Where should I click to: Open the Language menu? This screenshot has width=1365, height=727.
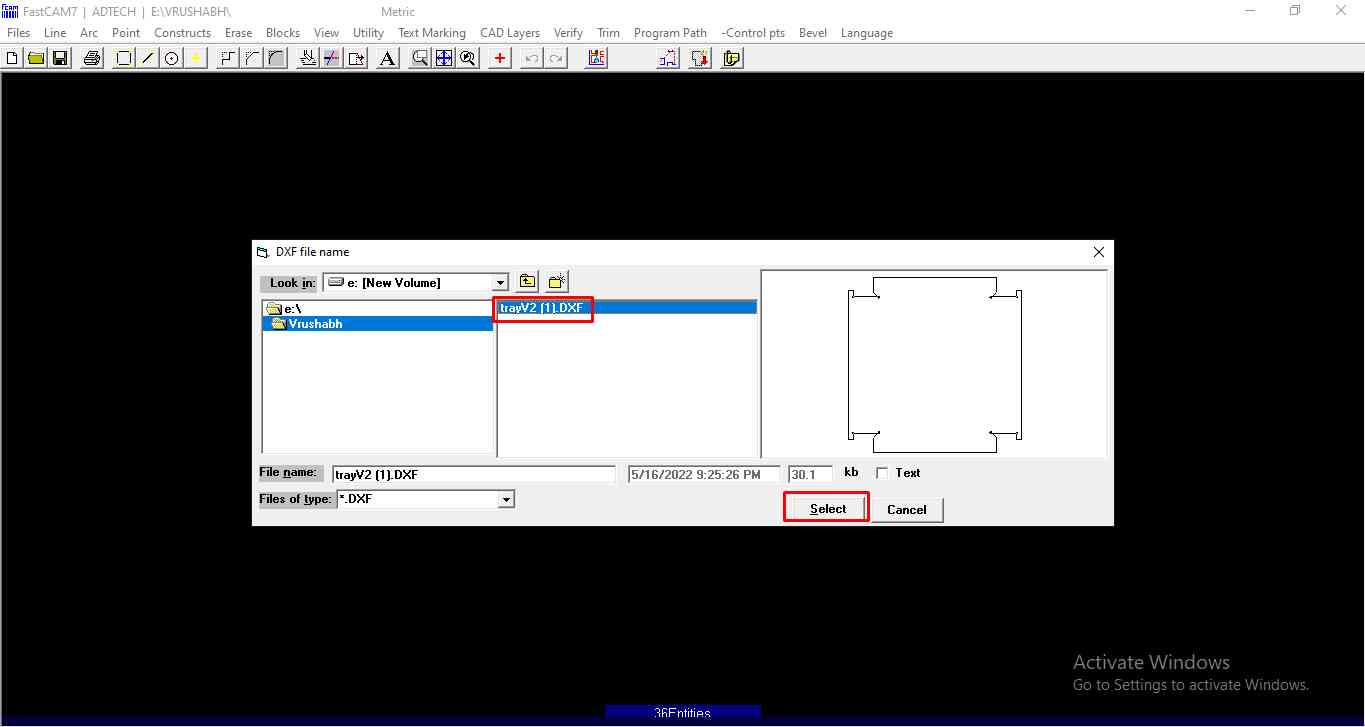867,33
